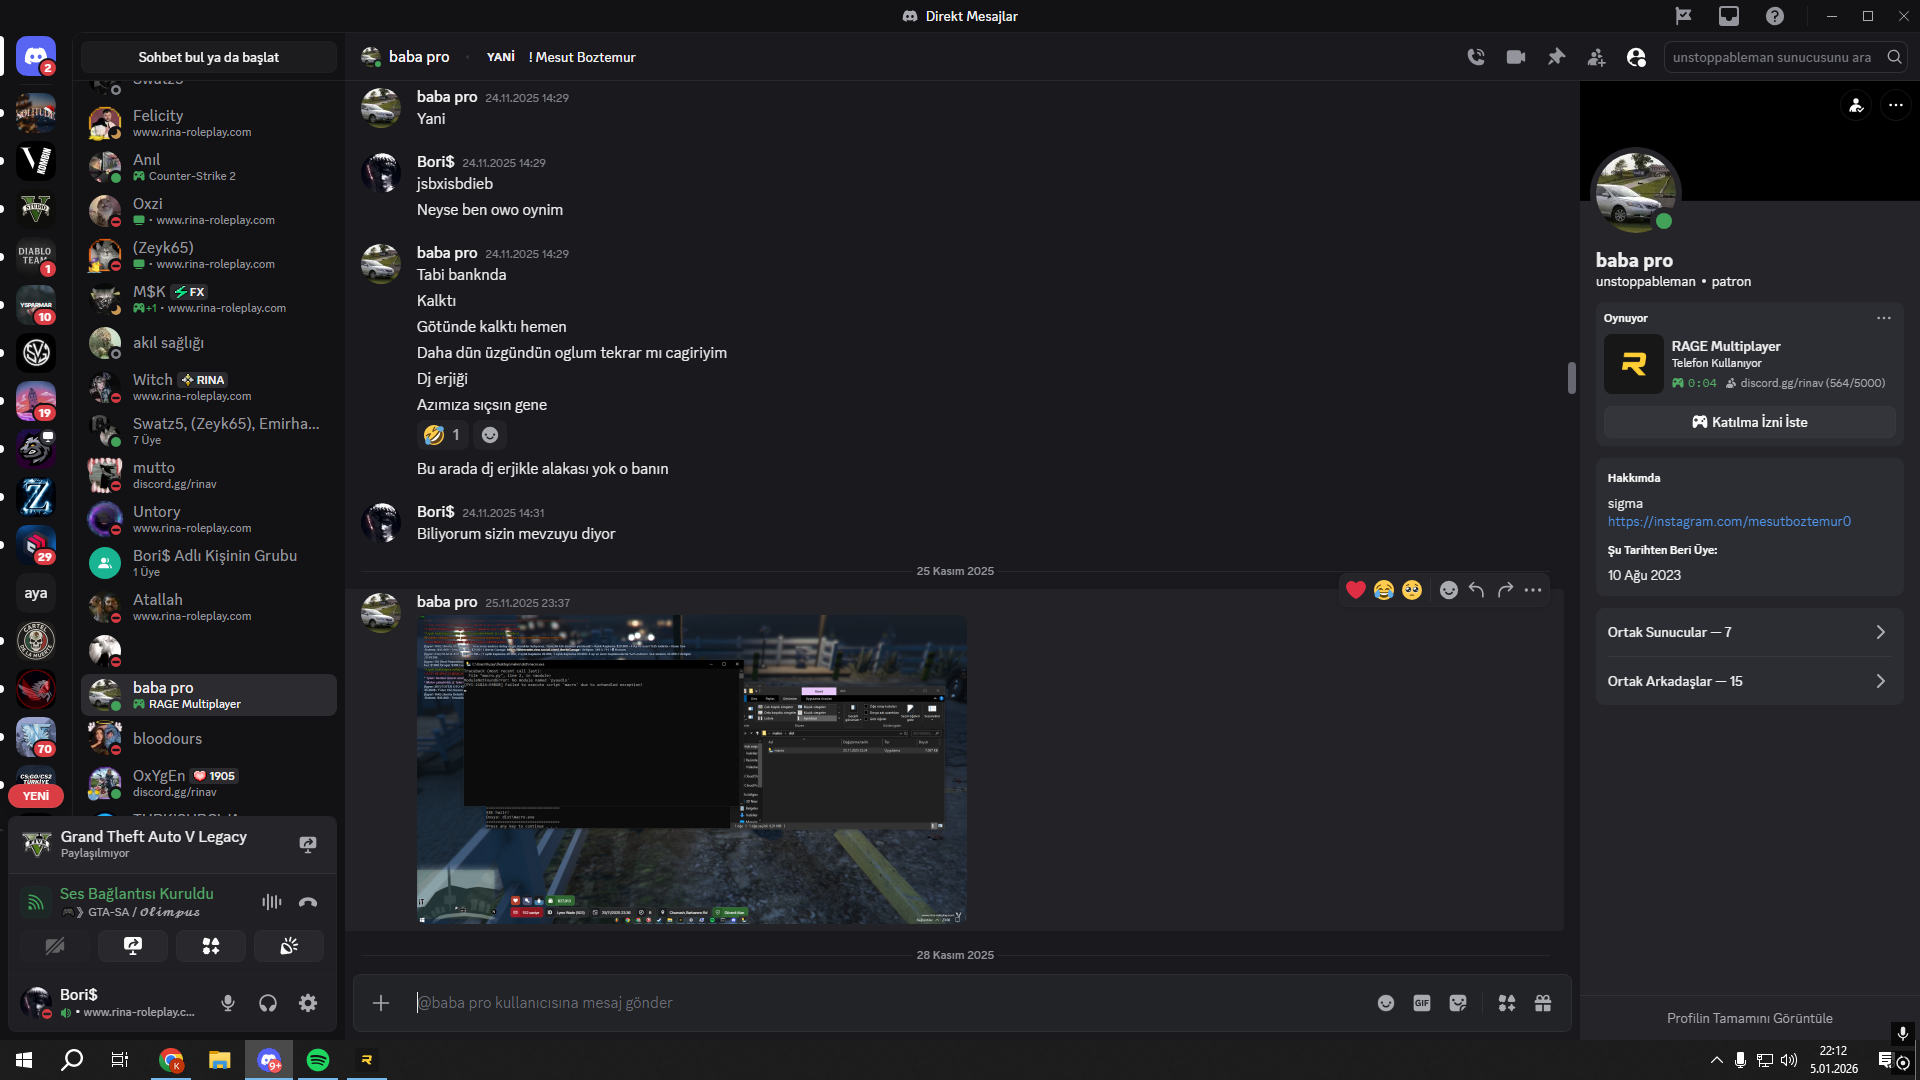The width and height of the screenshot is (1920, 1080).
Task: Open Discord Direct Messages home icon
Action: (36, 57)
